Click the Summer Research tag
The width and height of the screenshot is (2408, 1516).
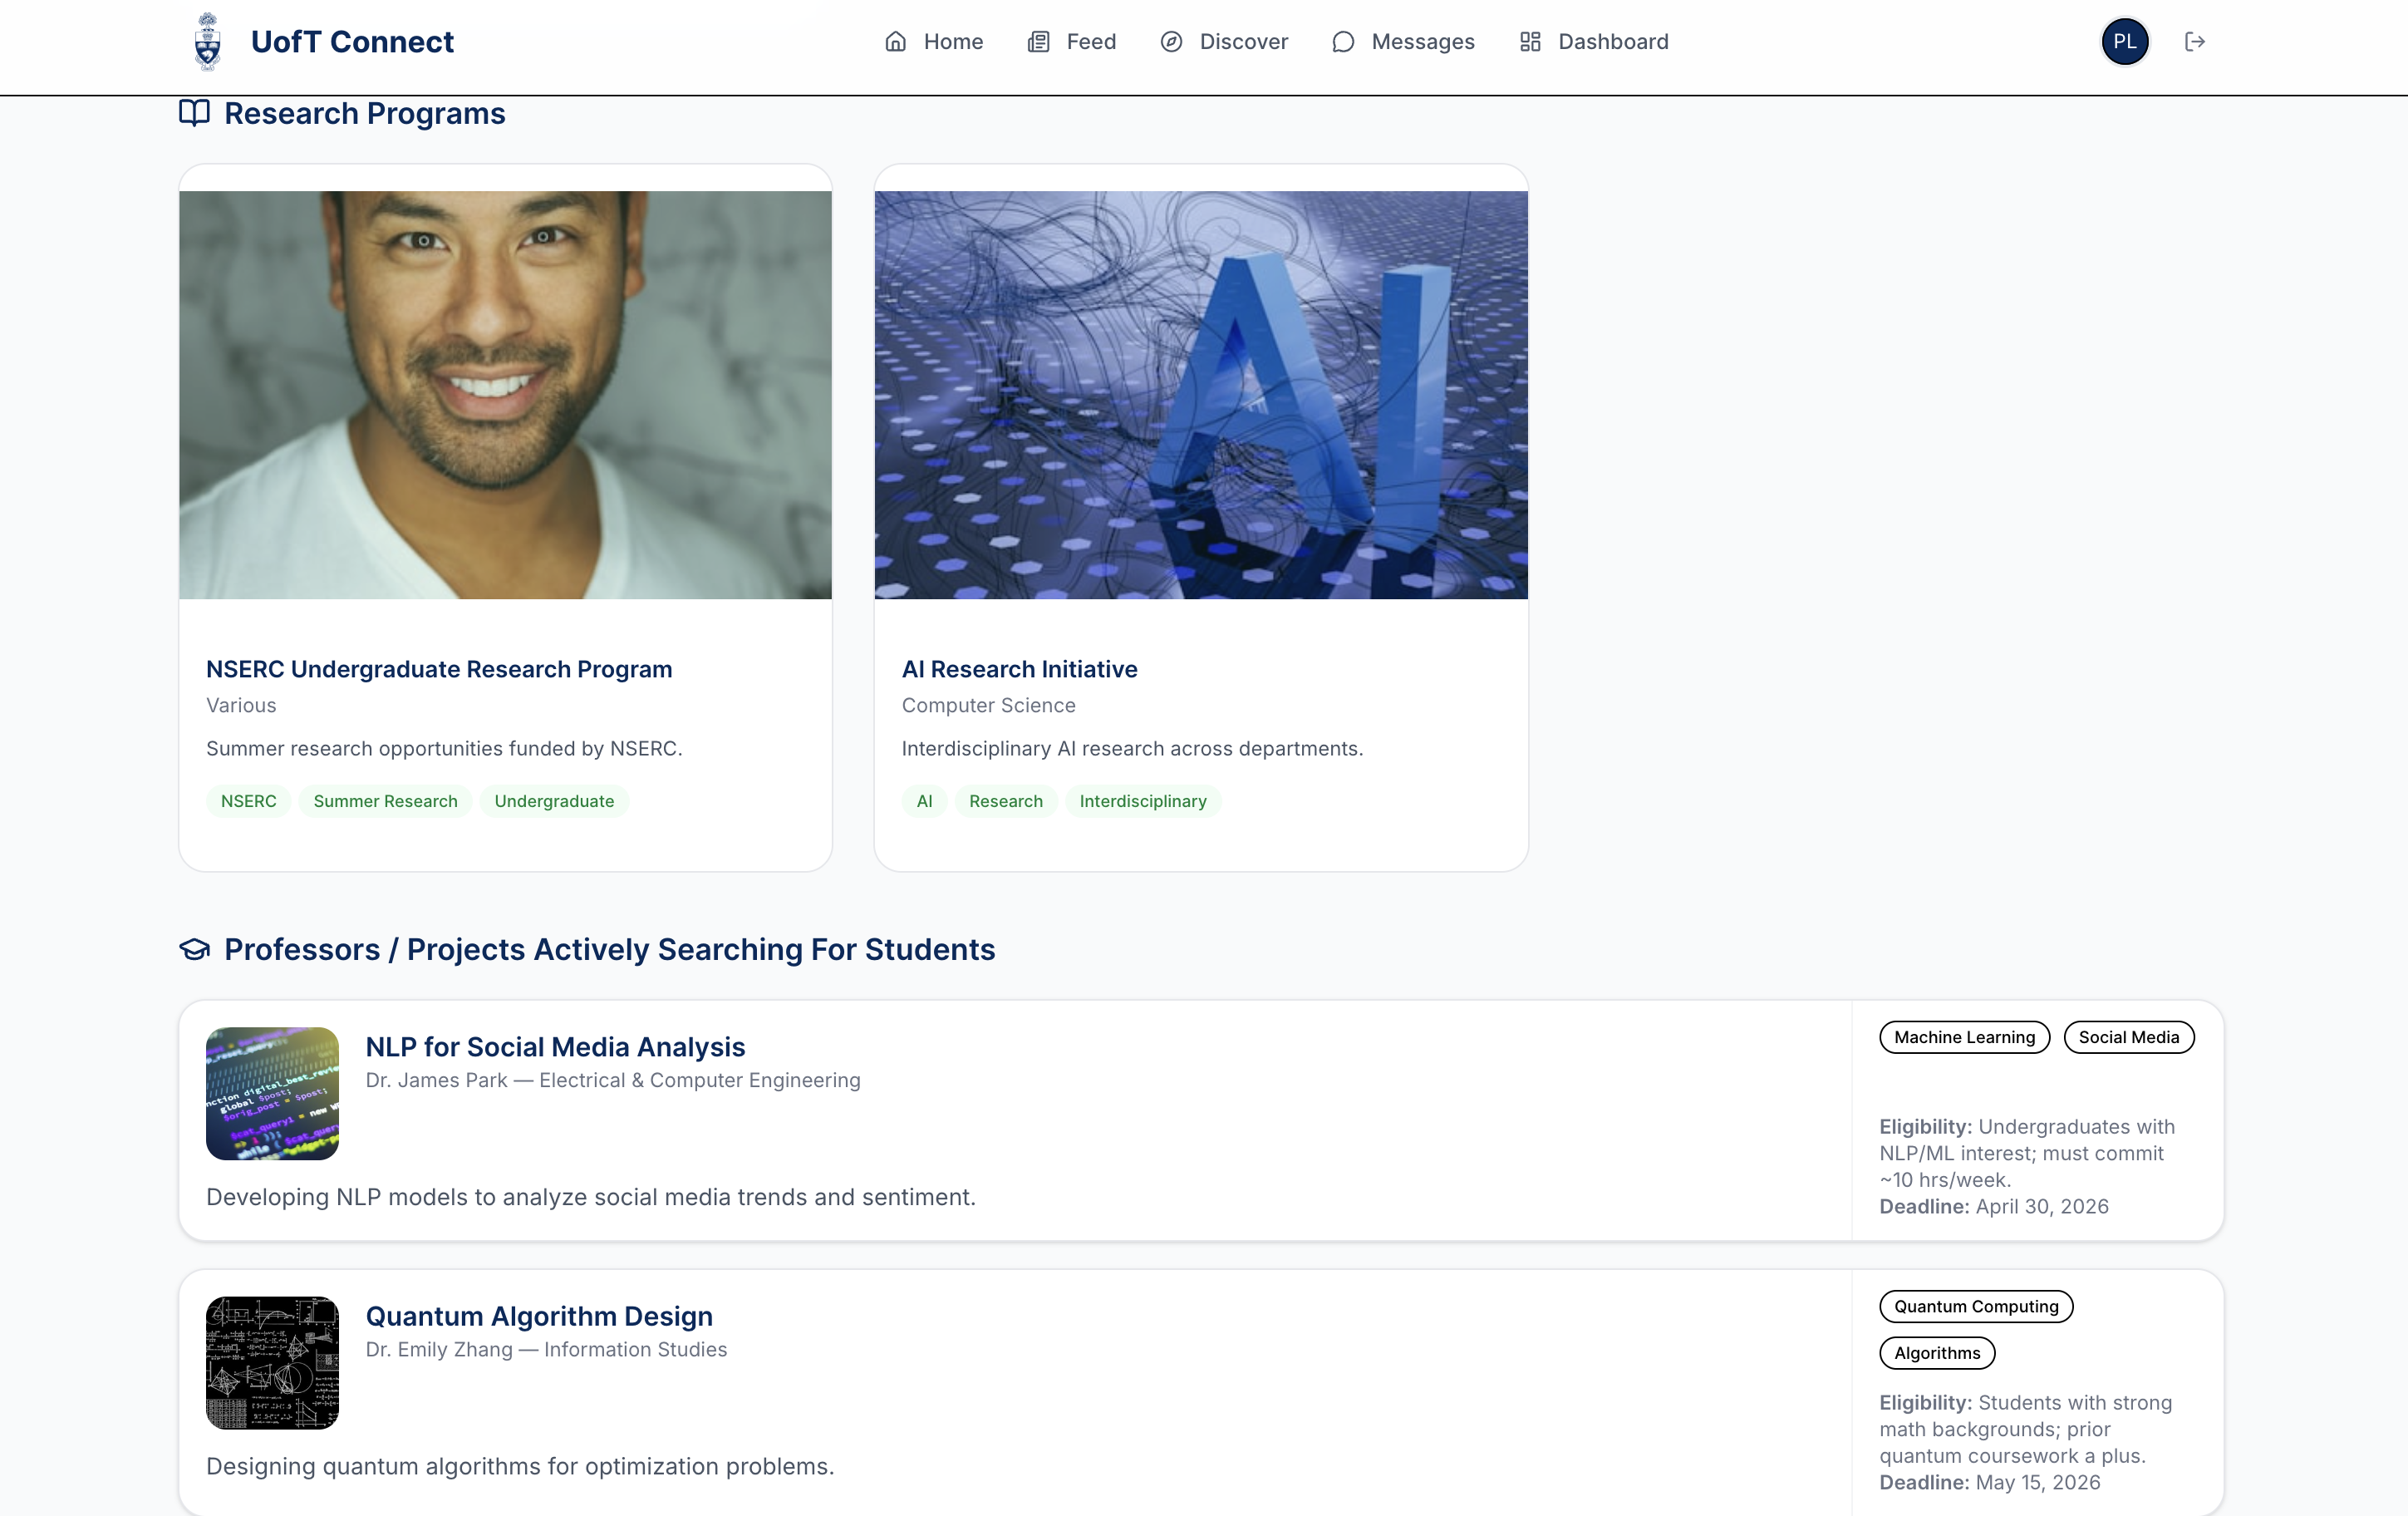(385, 801)
